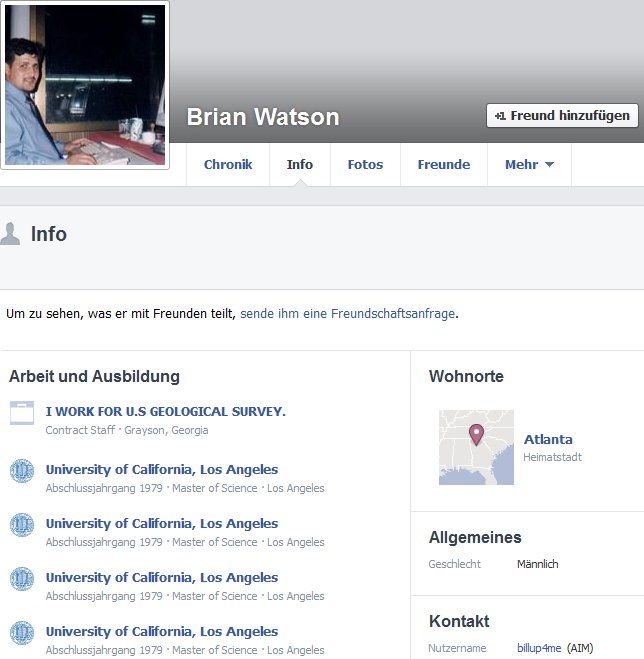Viewport: 644px width, 659px height.
Task: Select the Info tab
Action: click(300, 164)
